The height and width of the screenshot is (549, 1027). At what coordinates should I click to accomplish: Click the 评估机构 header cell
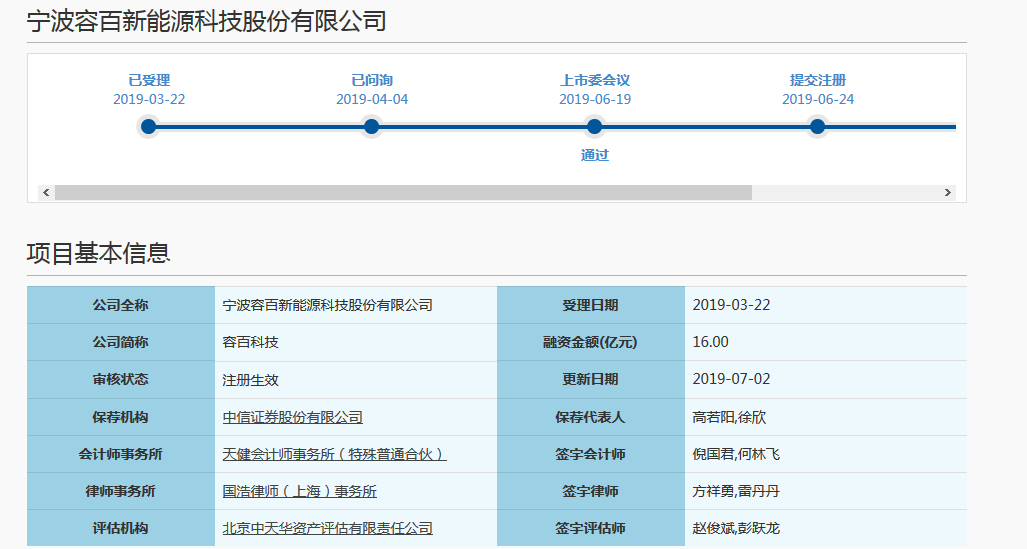click(x=121, y=528)
